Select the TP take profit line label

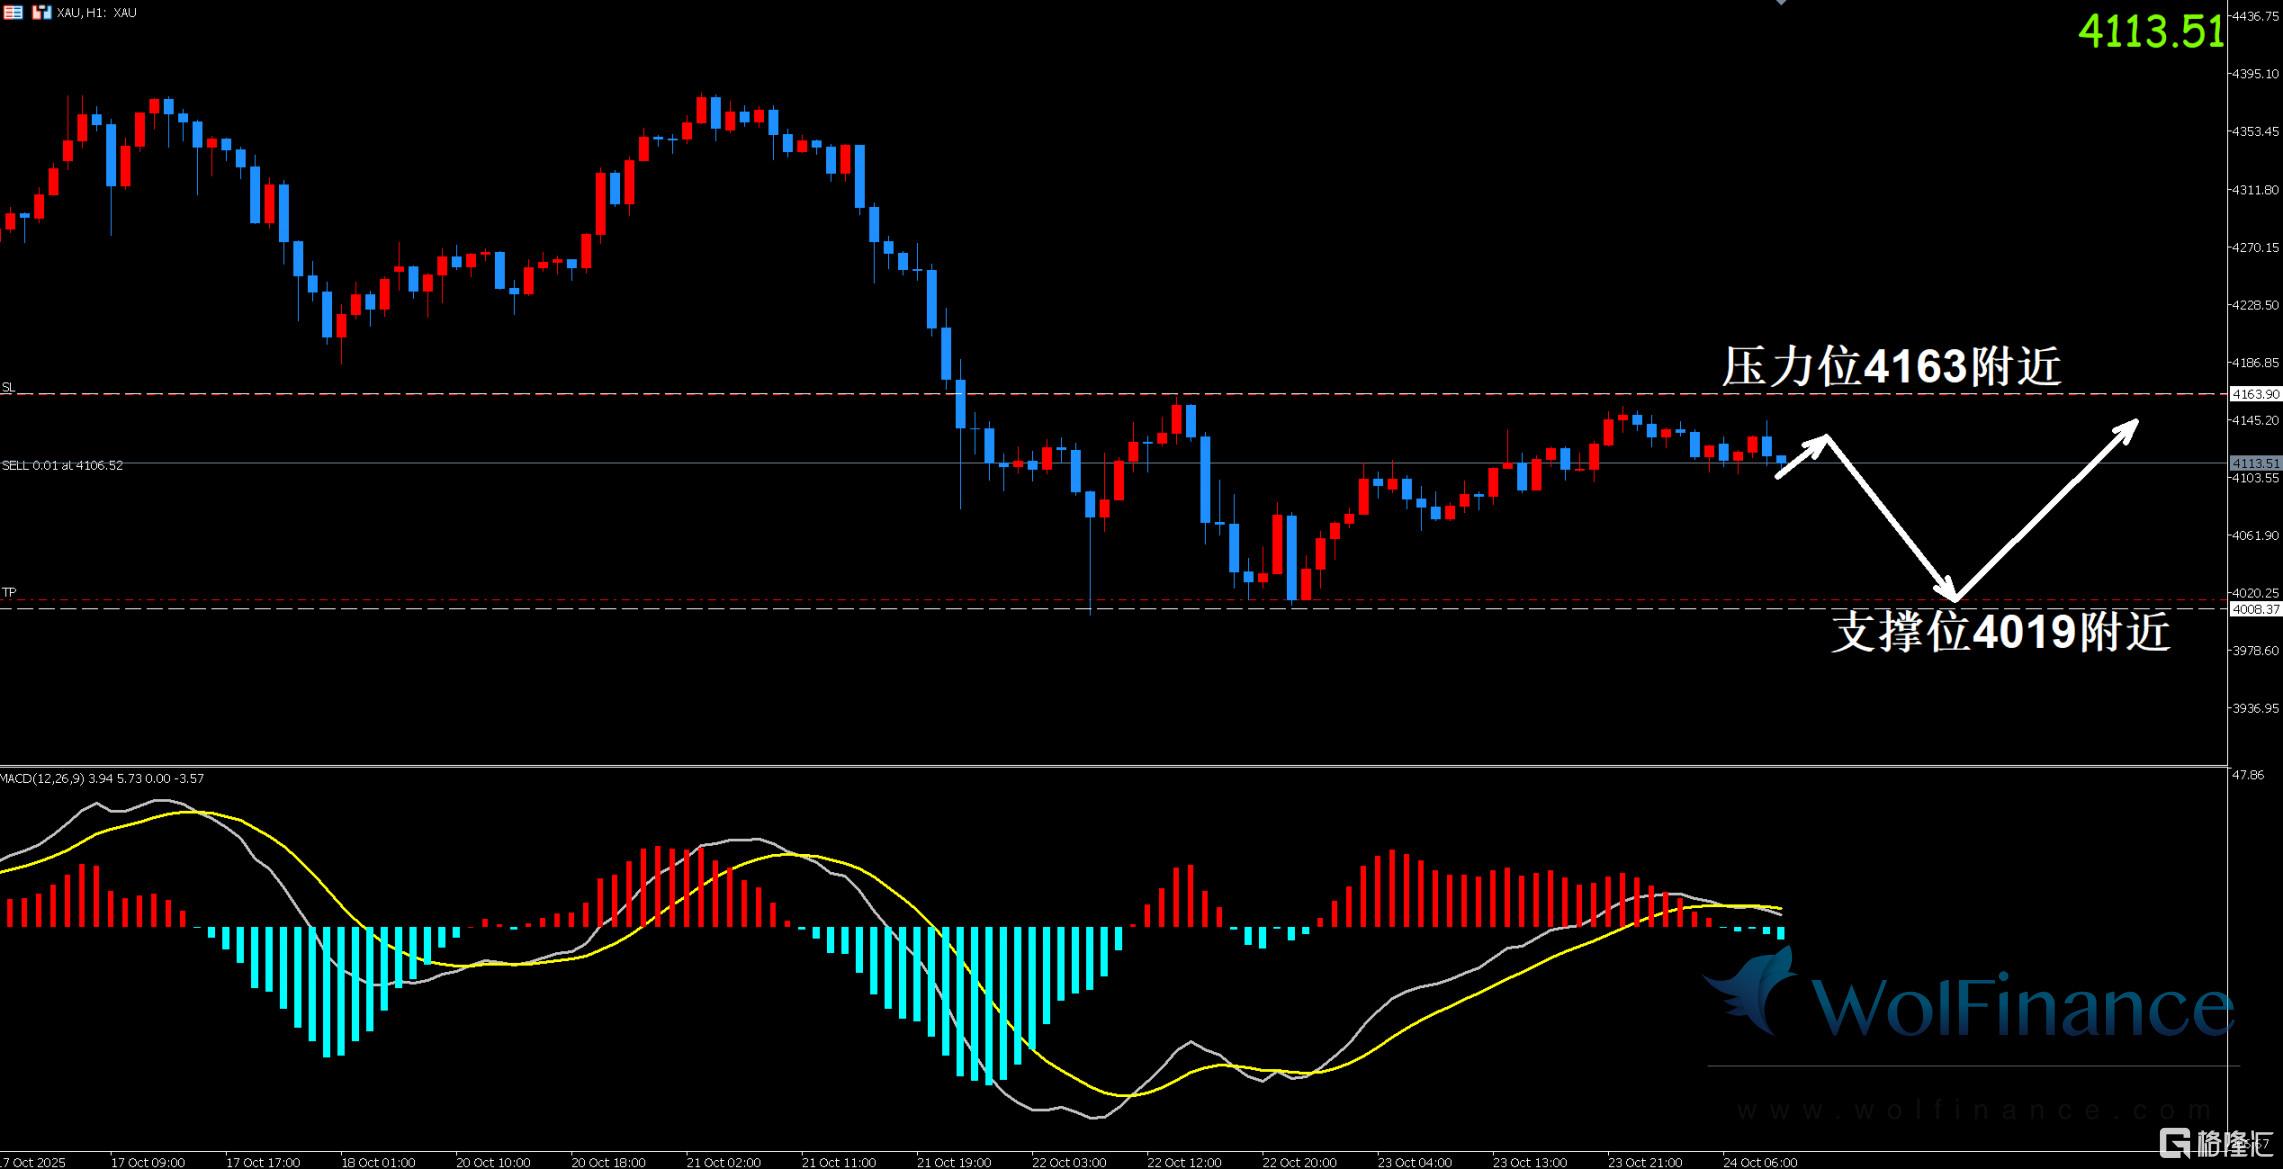8,592
